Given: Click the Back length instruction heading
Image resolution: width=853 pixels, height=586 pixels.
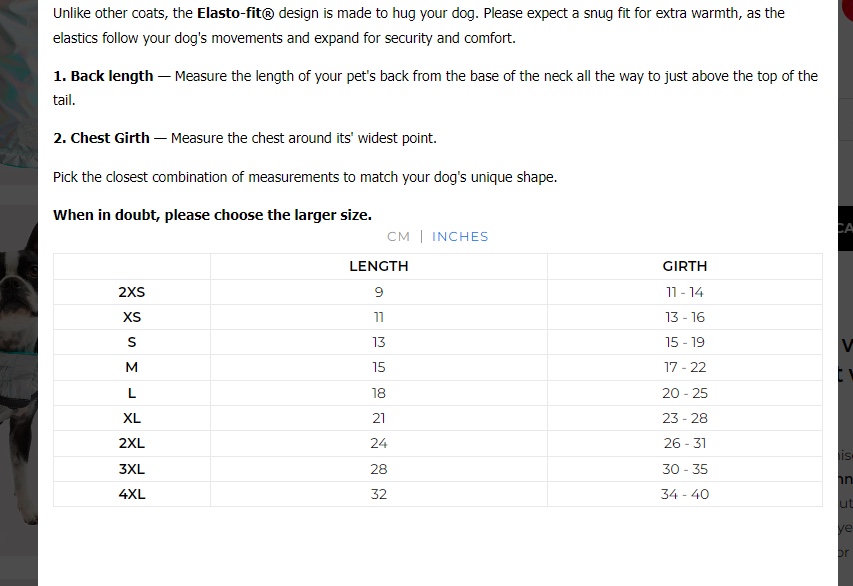Looking at the screenshot, I should [x=103, y=76].
